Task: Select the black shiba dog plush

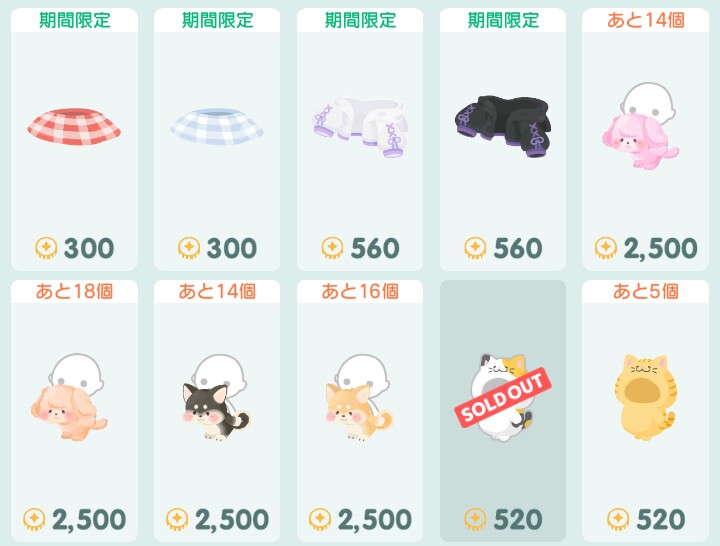Action: pyautogui.click(x=216, y=398)
